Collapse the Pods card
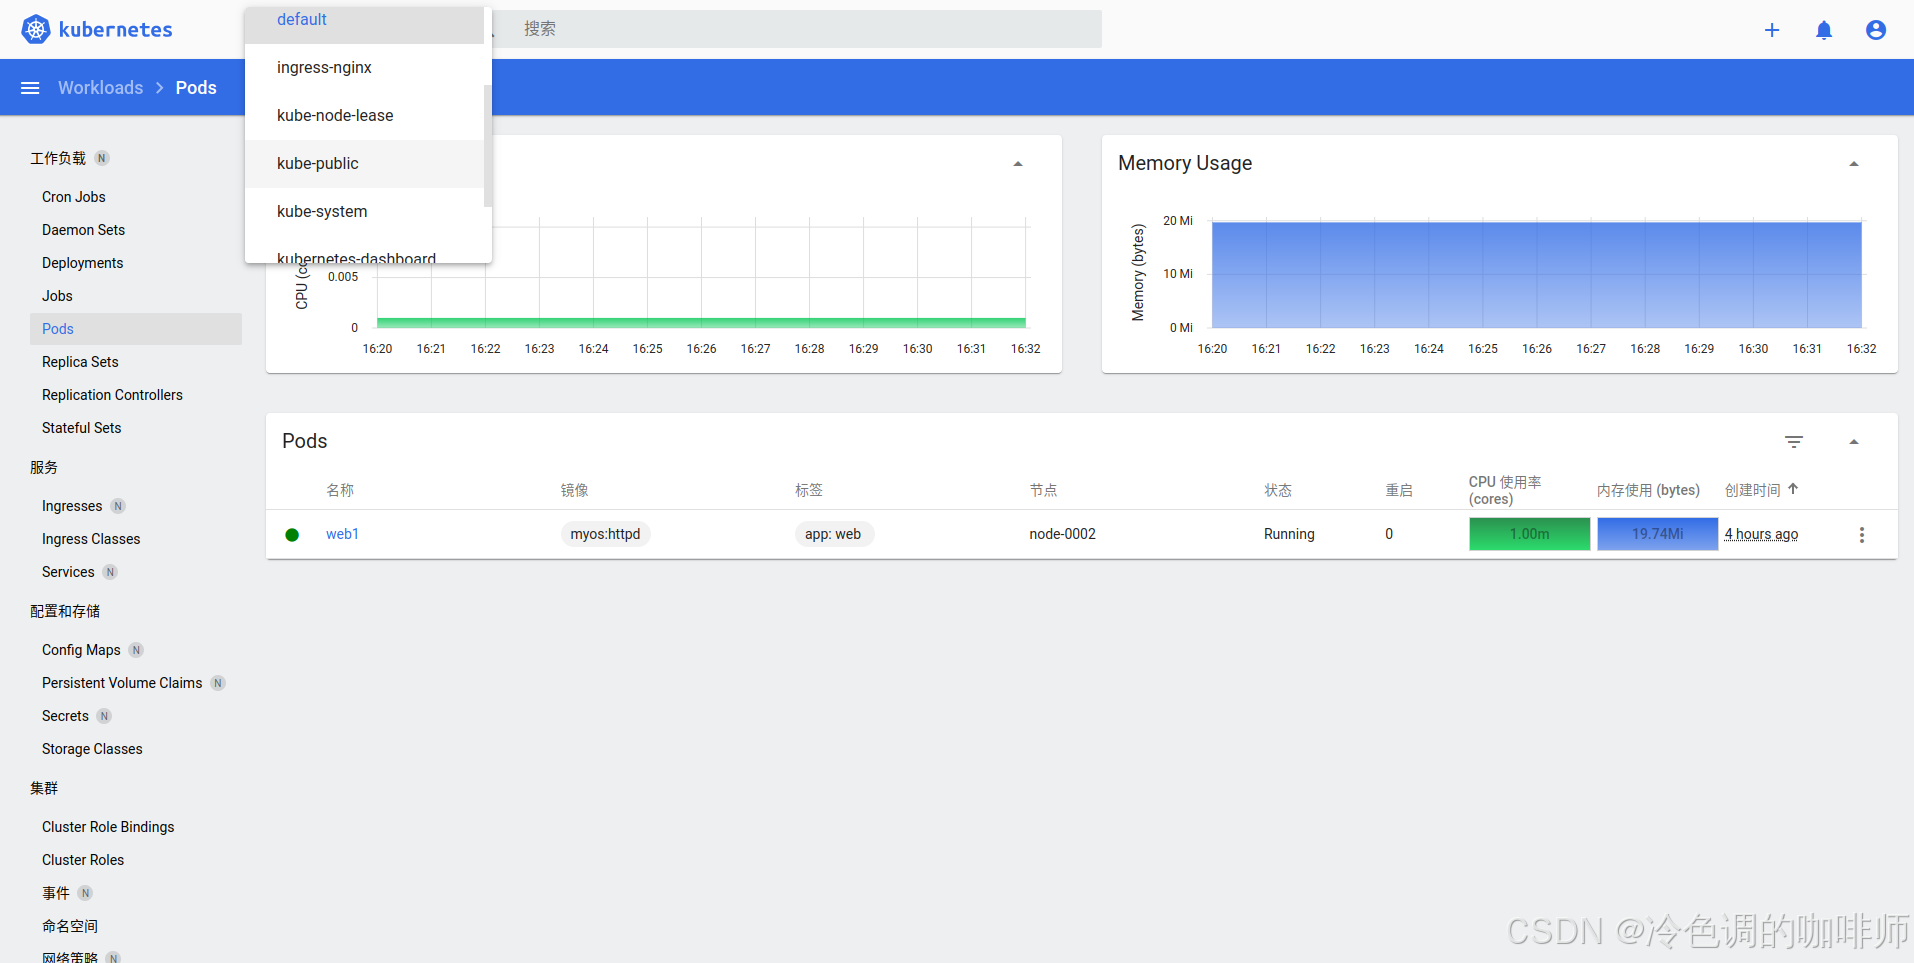The height and width of the screenshot is (963, 1914). click(x=1854, y=442)
